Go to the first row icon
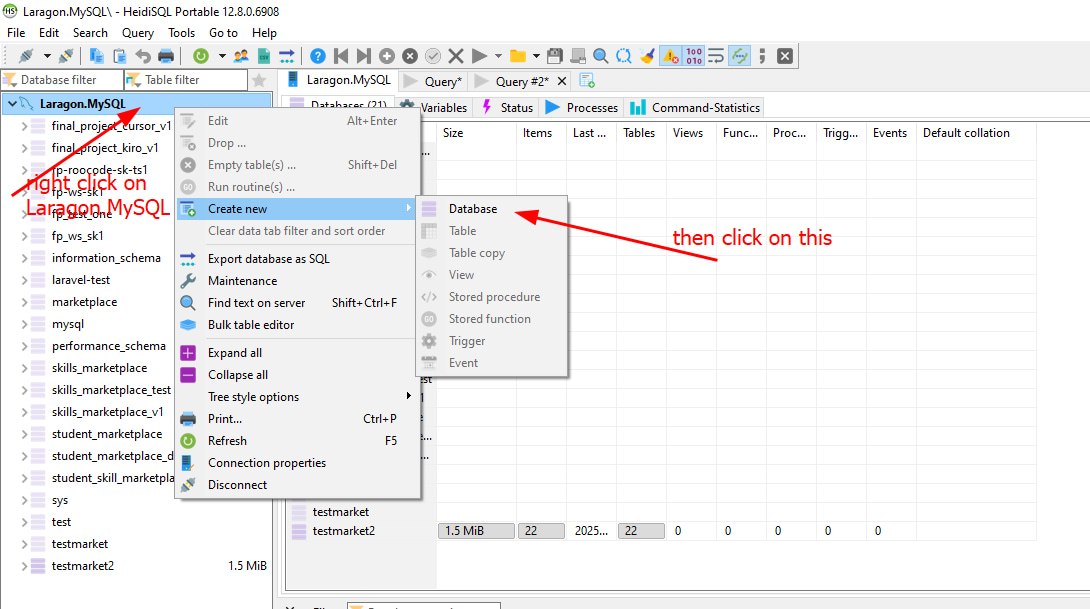This screenshot has width=1090, height=609. (341, 56)
